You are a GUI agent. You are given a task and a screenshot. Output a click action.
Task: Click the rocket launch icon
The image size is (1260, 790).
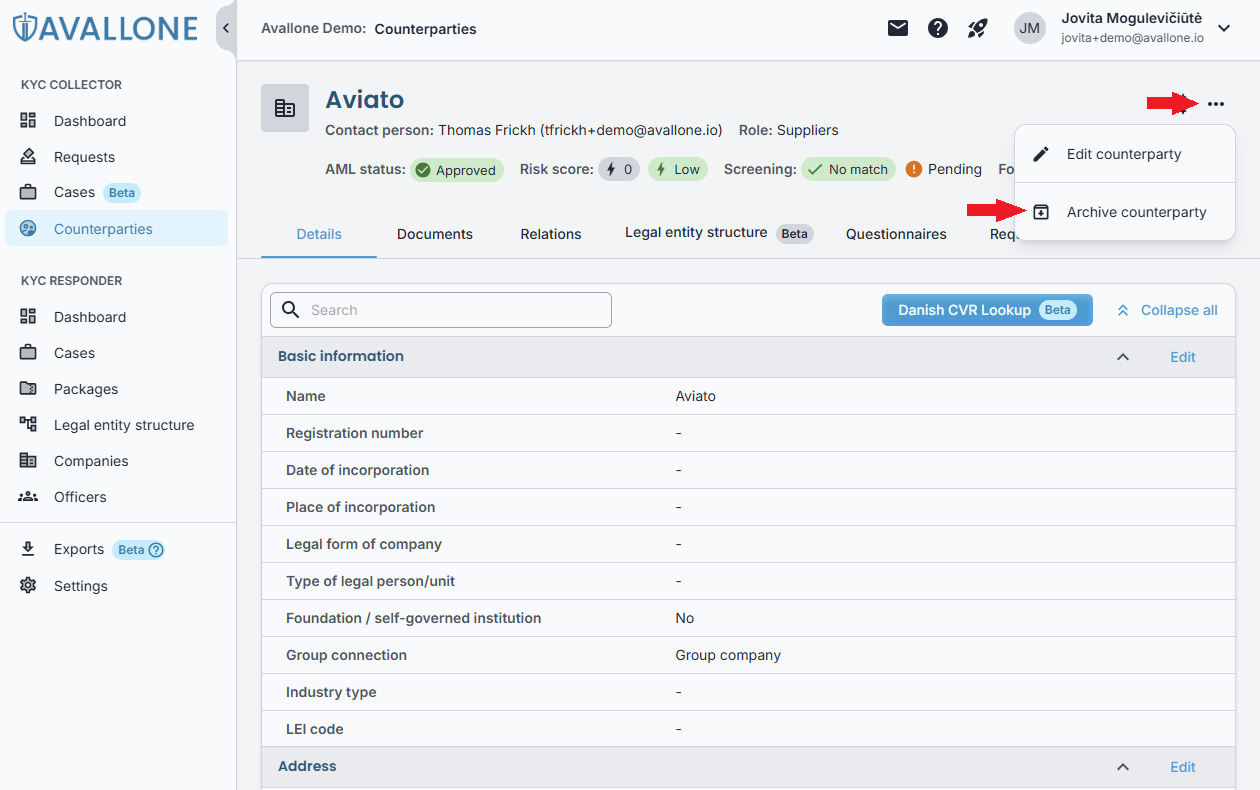point(978,28)
